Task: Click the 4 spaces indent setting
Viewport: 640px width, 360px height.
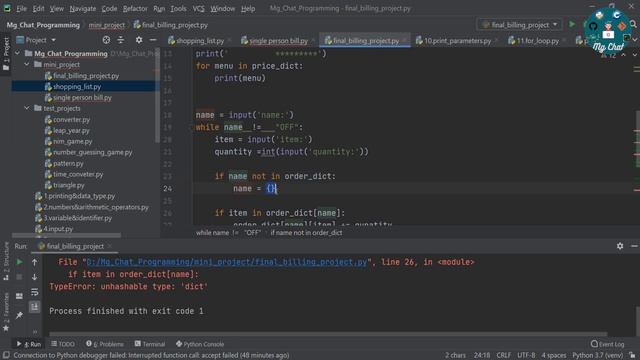Action: (553, 355)
